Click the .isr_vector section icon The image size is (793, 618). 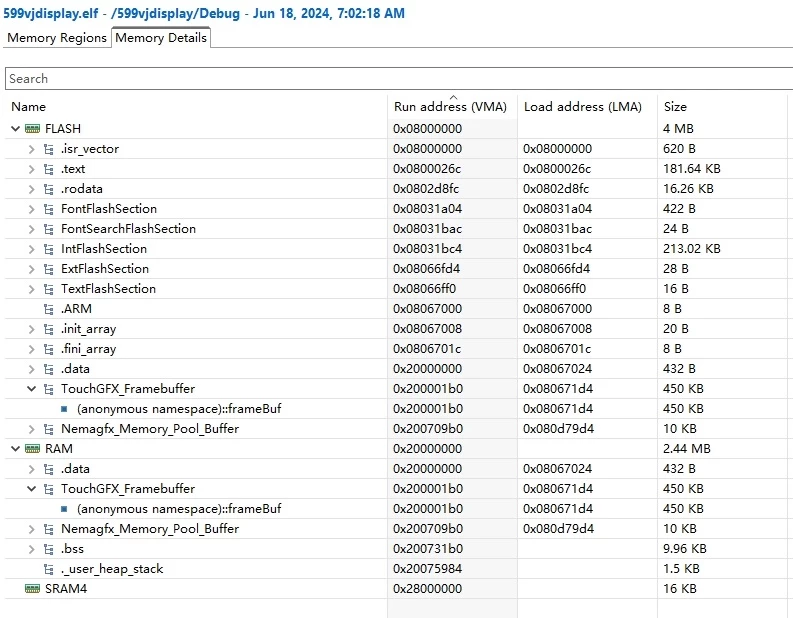(49, 149)
